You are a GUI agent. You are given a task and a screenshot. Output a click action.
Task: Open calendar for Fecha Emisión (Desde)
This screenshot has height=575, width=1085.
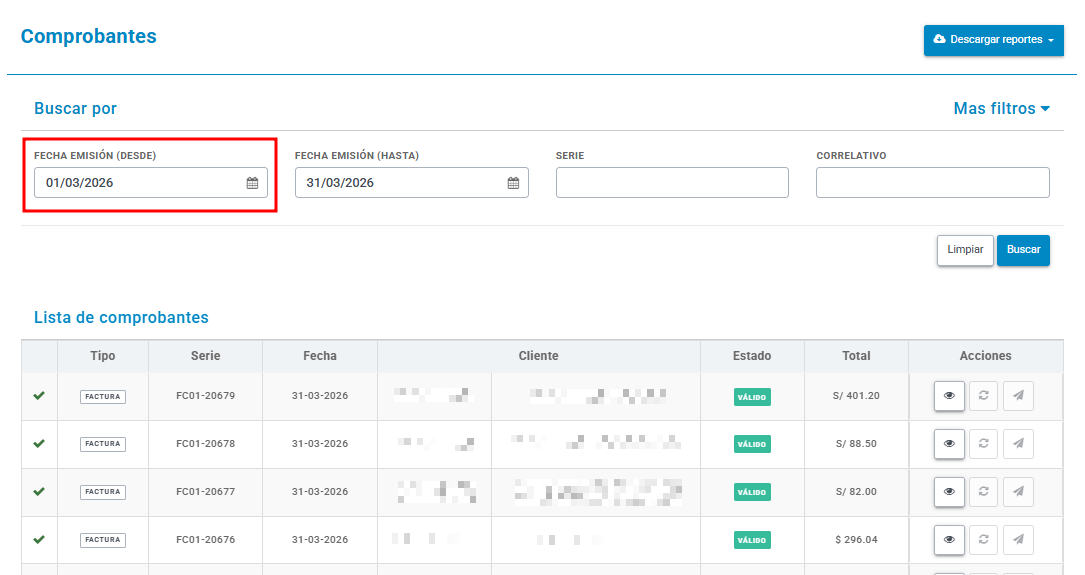pyautogui.click(x=253, y=183)
